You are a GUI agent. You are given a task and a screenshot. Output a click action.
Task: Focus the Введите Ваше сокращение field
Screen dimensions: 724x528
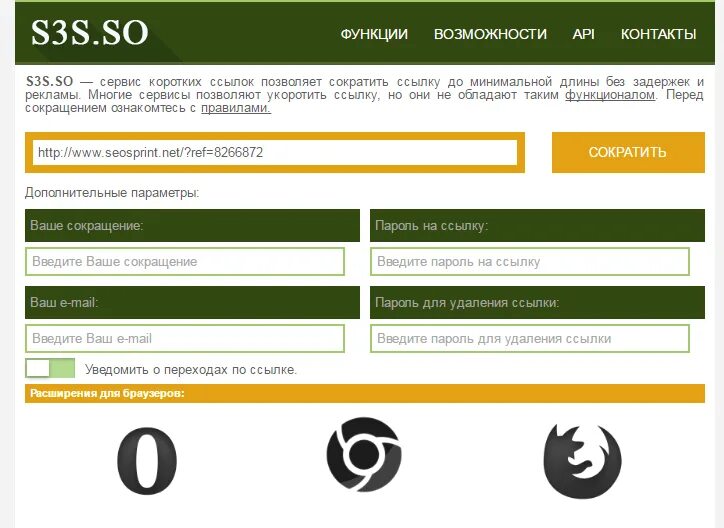185,262
